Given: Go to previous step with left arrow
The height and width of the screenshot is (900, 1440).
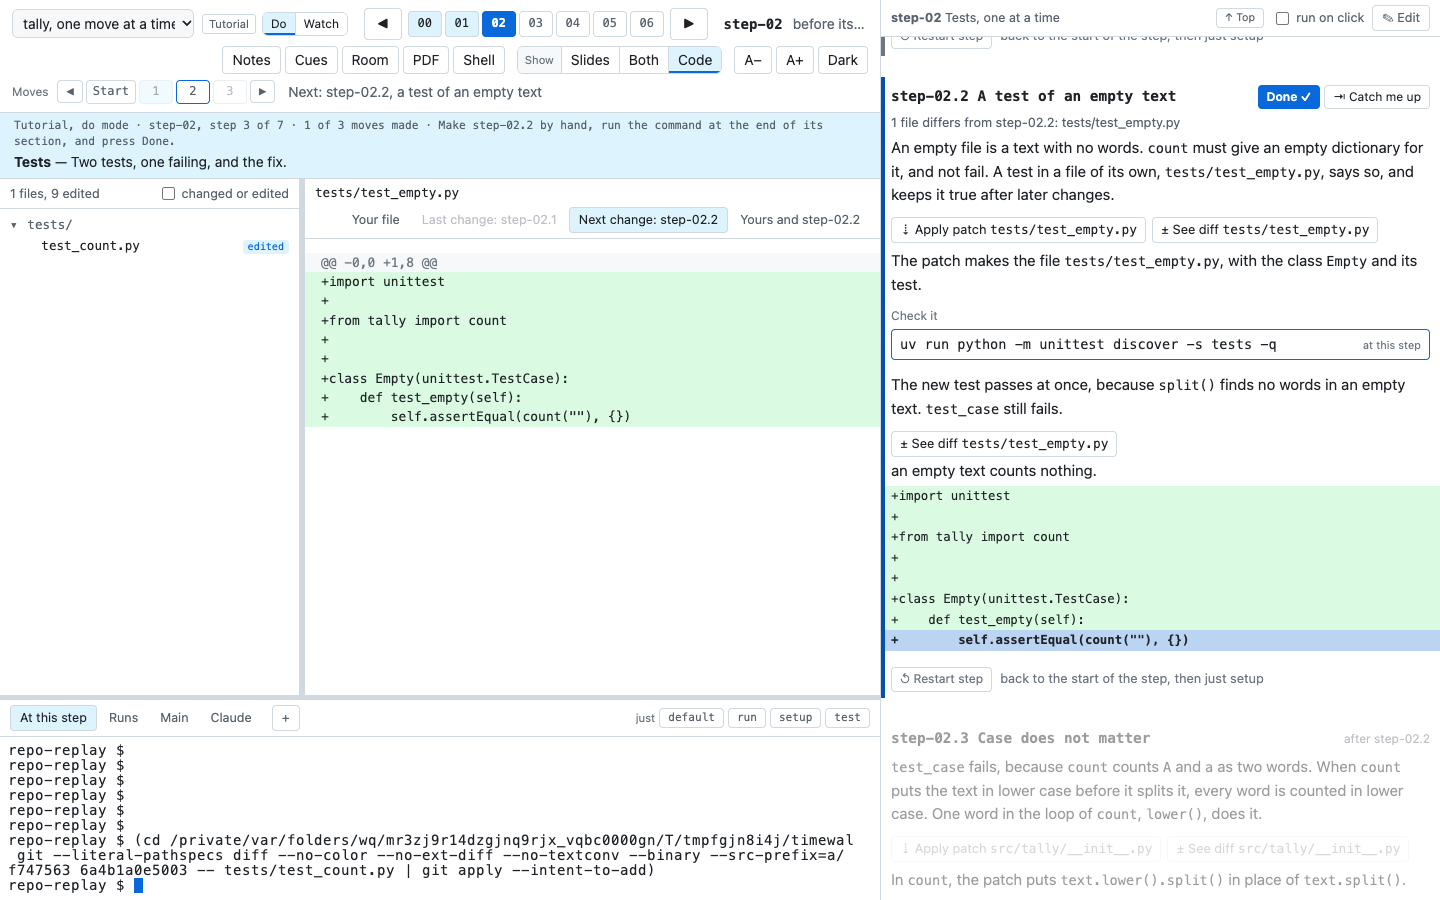Looking at the screenshot, I should click(383, 24).
